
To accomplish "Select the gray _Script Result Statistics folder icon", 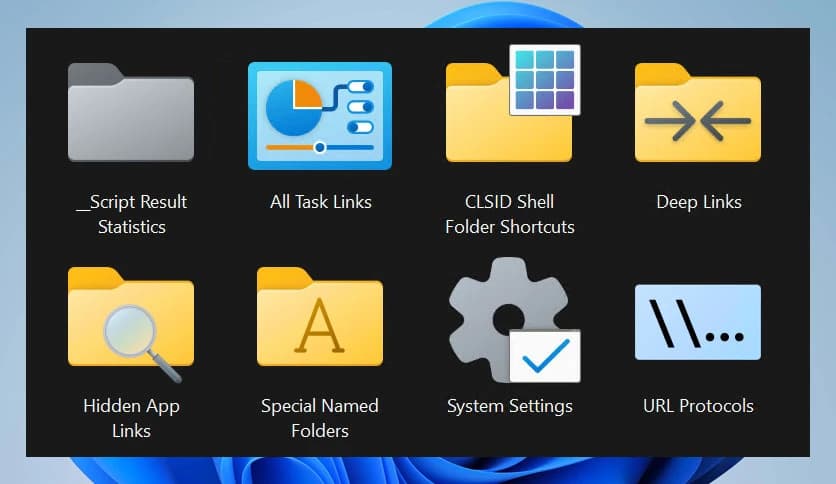I will click(x=130, y=112).
